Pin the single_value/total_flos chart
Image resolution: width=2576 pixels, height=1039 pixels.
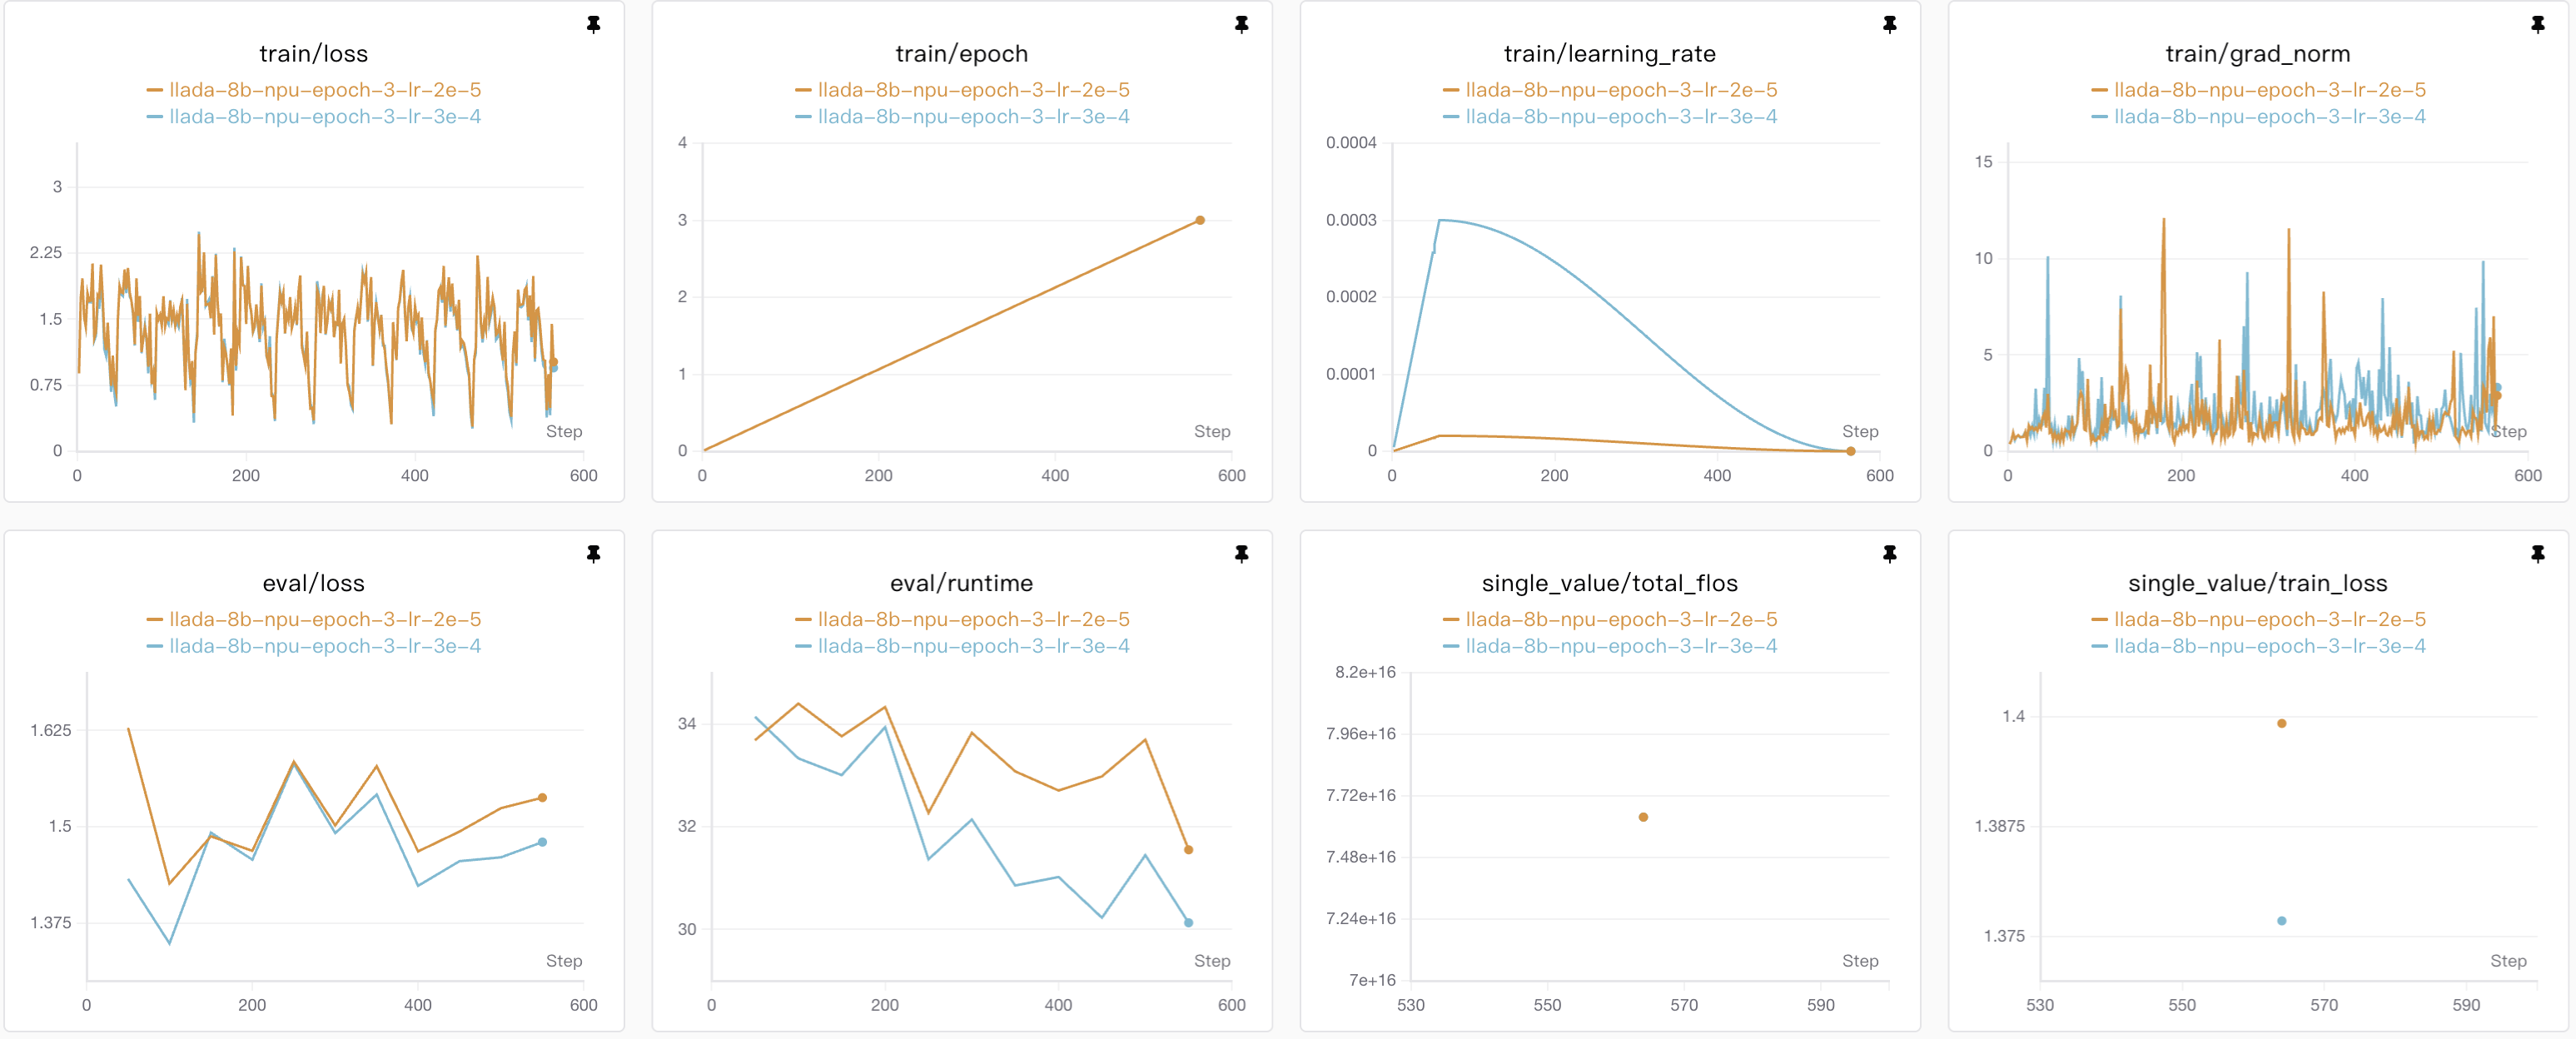(1889, 553)
